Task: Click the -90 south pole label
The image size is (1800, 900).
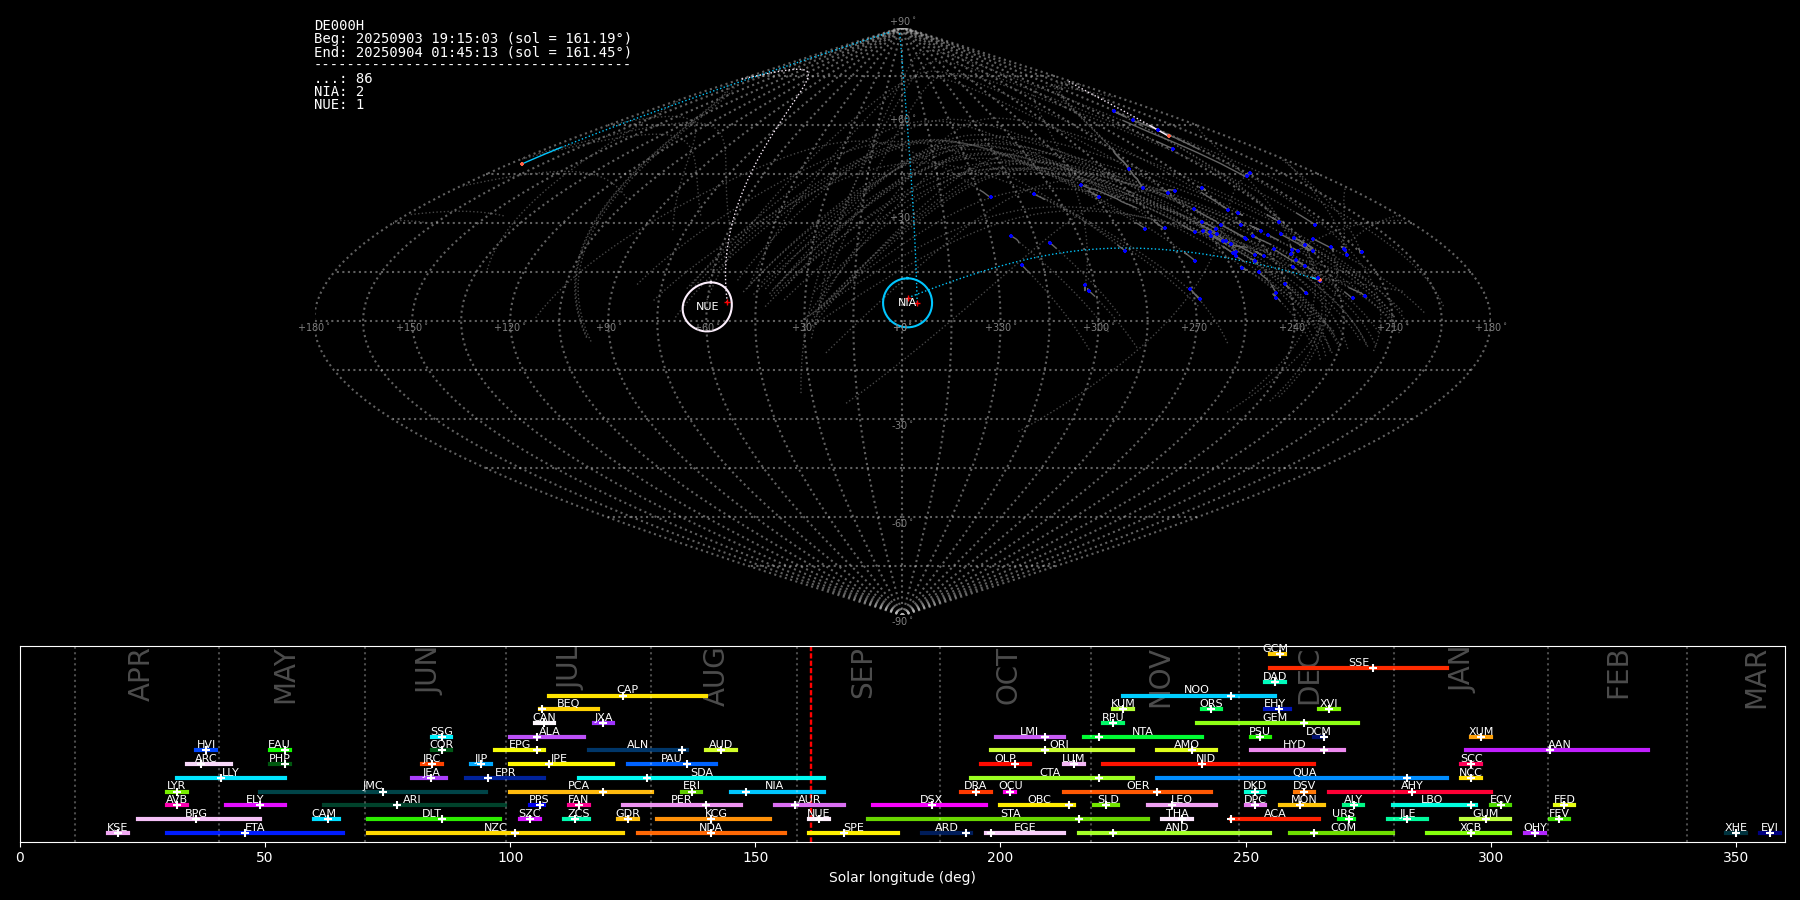Action: [x=902, y=622]
